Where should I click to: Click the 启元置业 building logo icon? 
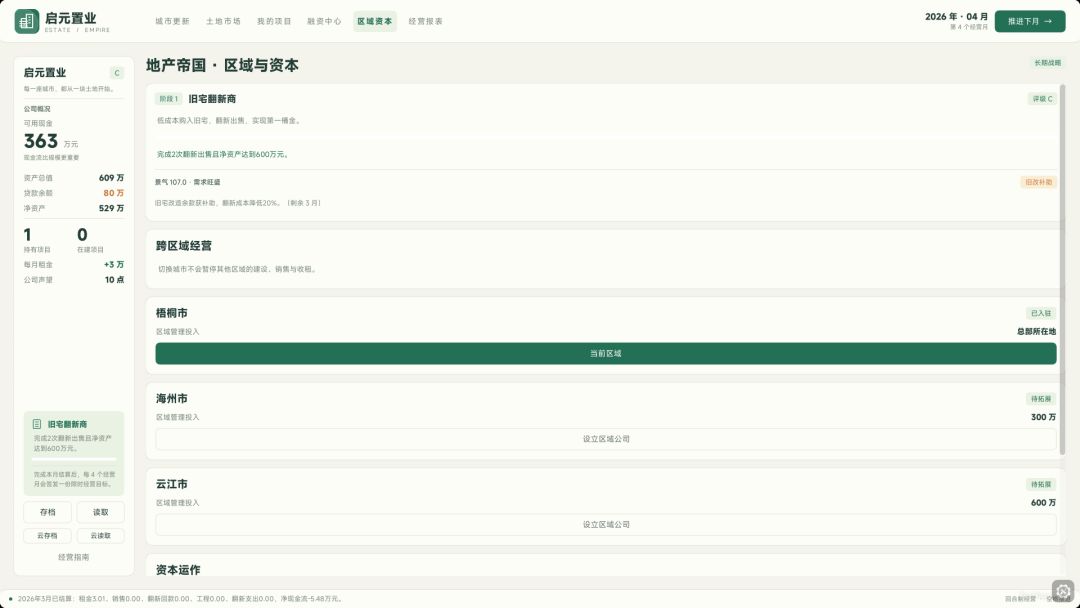(x=27, y=21)
